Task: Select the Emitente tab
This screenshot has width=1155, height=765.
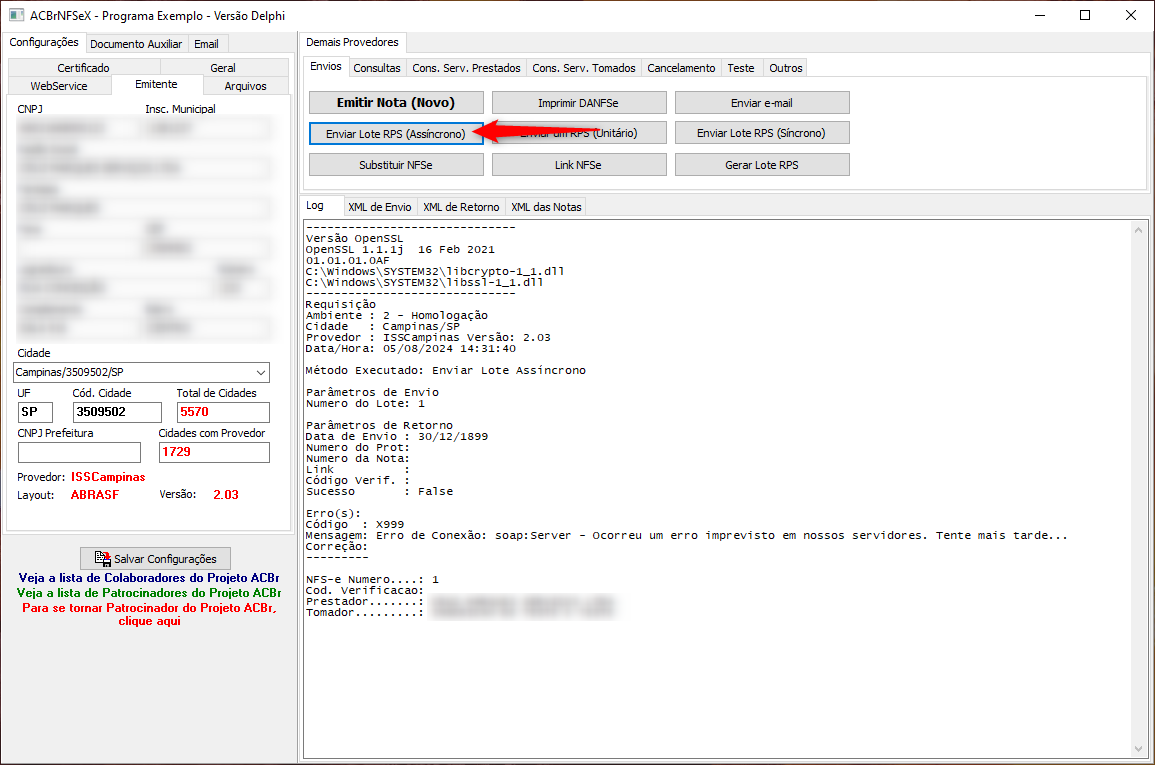Action: 156,85
